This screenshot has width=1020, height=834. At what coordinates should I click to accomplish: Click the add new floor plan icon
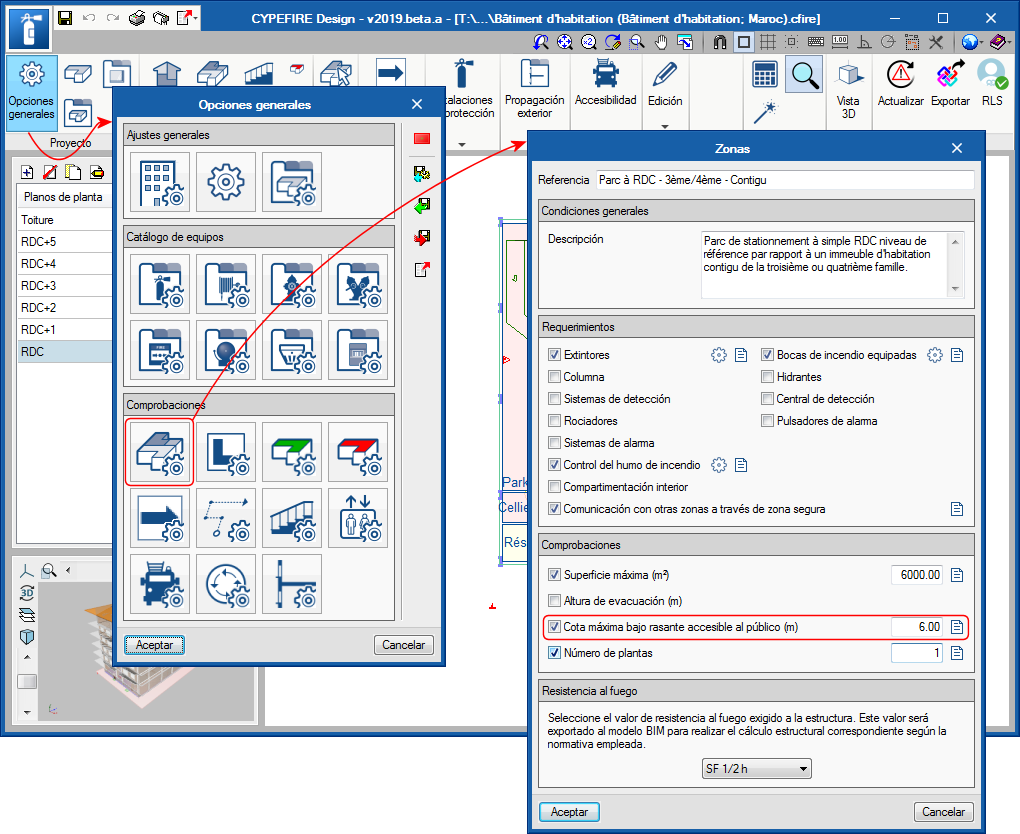(27, 172)
